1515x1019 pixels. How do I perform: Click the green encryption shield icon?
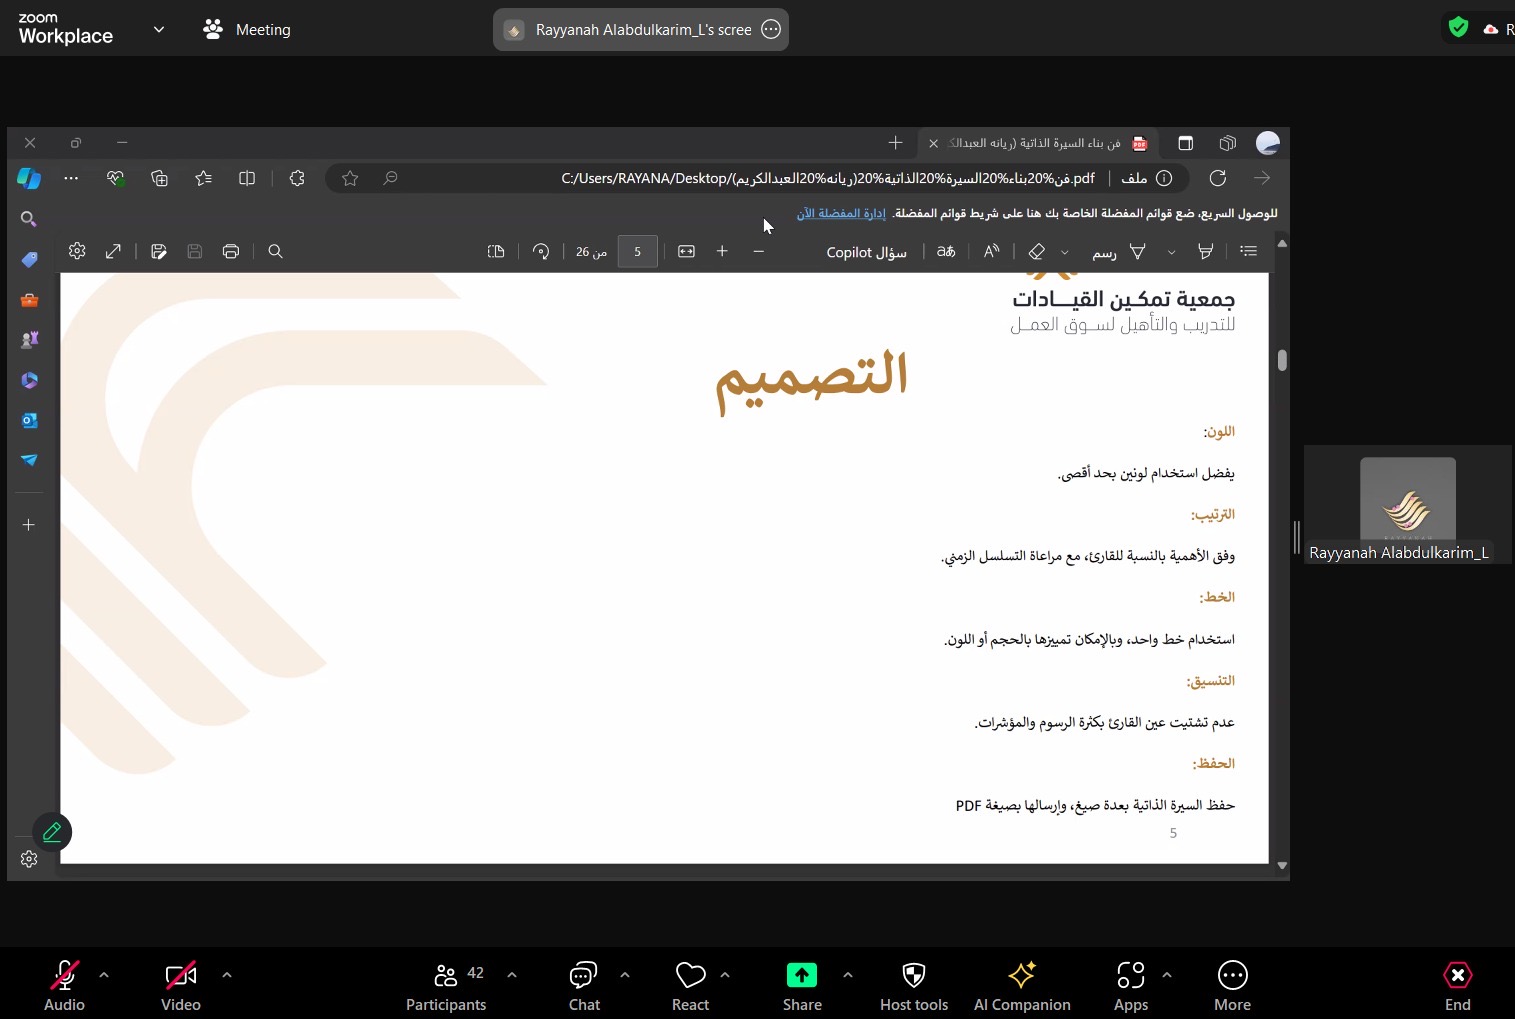1459,28
